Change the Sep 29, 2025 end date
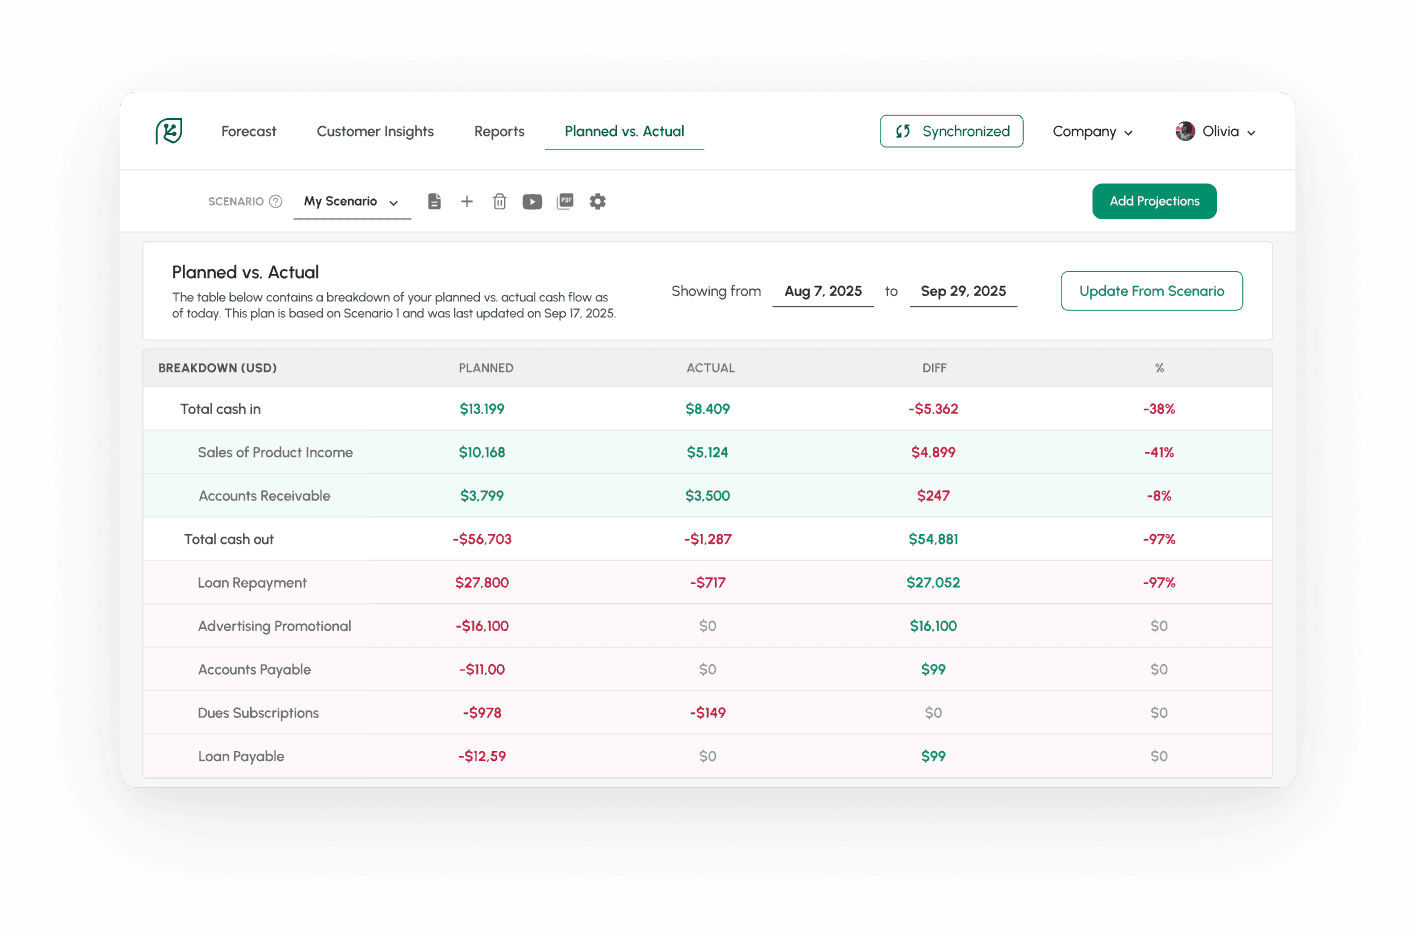 click(963, 291)
